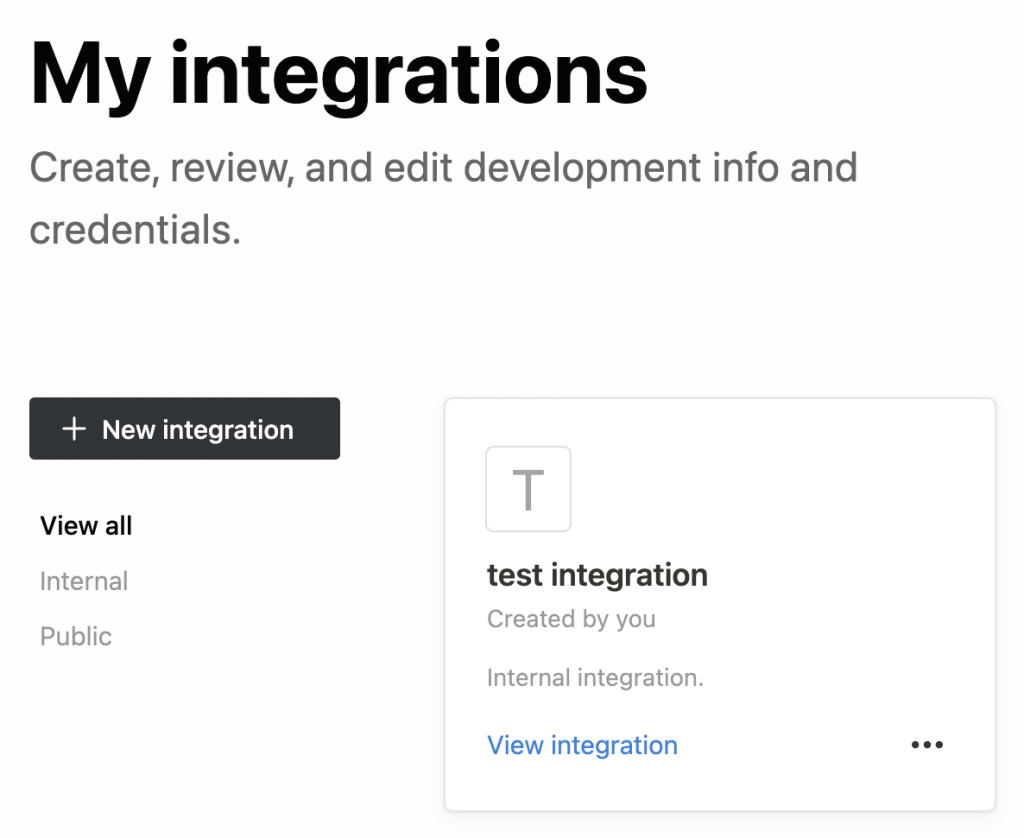This screenshot has height=838, width=1024.
Task: Click the T logo of test integration
Action: point(528,489)
